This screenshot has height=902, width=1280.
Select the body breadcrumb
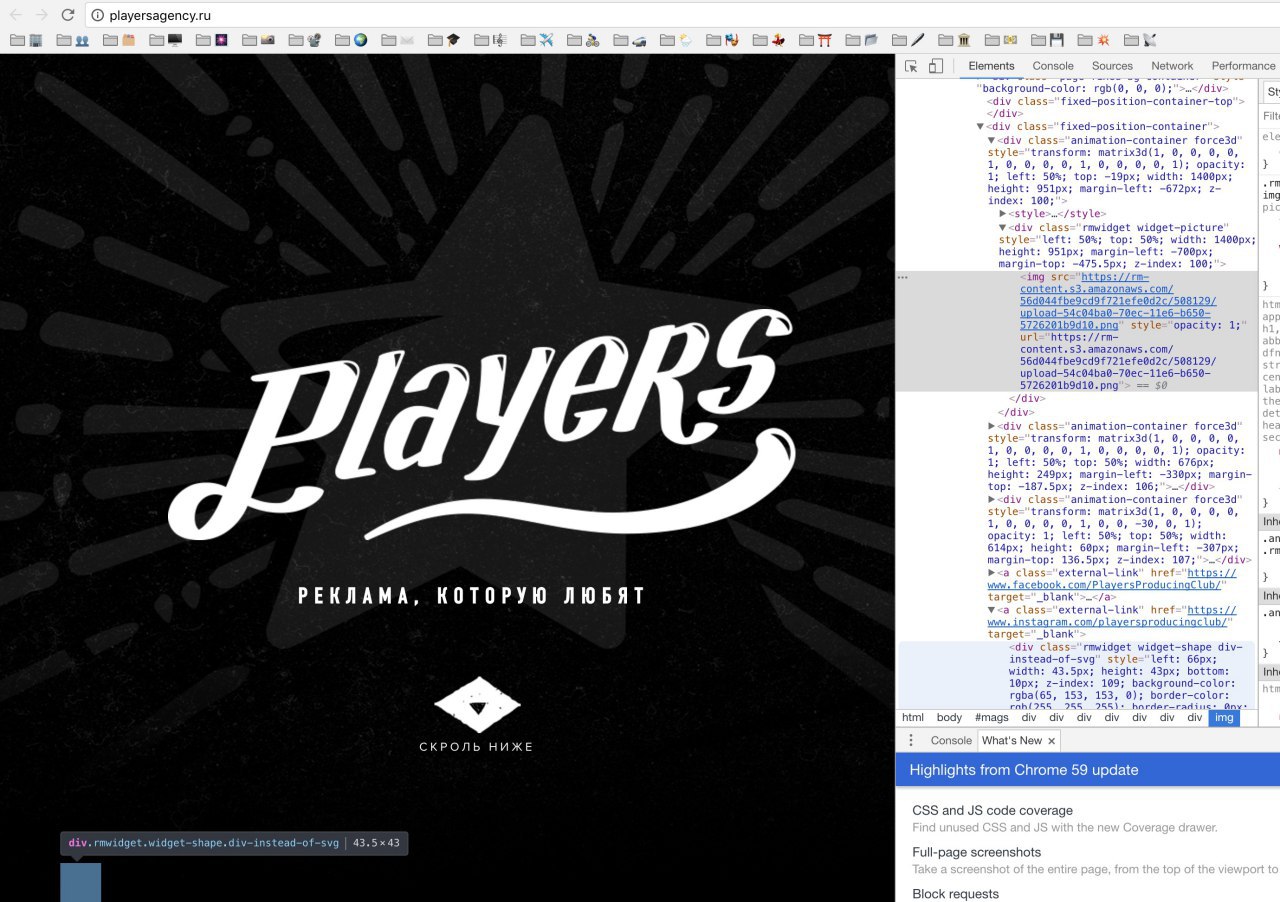pos(949,718)
